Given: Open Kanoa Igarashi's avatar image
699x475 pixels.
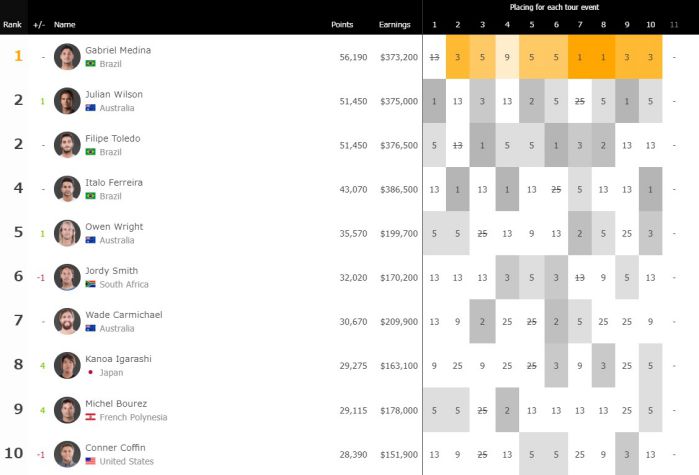Looking at the screenshot, I should 67,365.
